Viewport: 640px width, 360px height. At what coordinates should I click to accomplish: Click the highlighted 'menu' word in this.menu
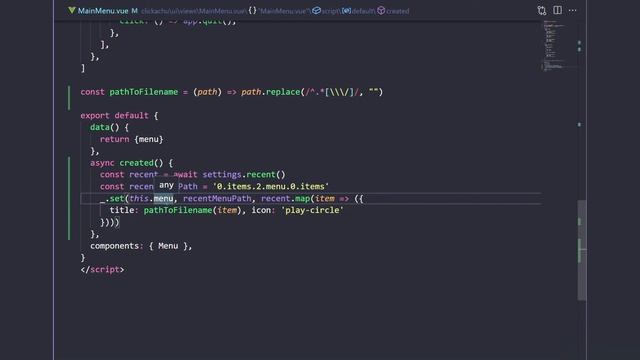(x=163, y=198)
